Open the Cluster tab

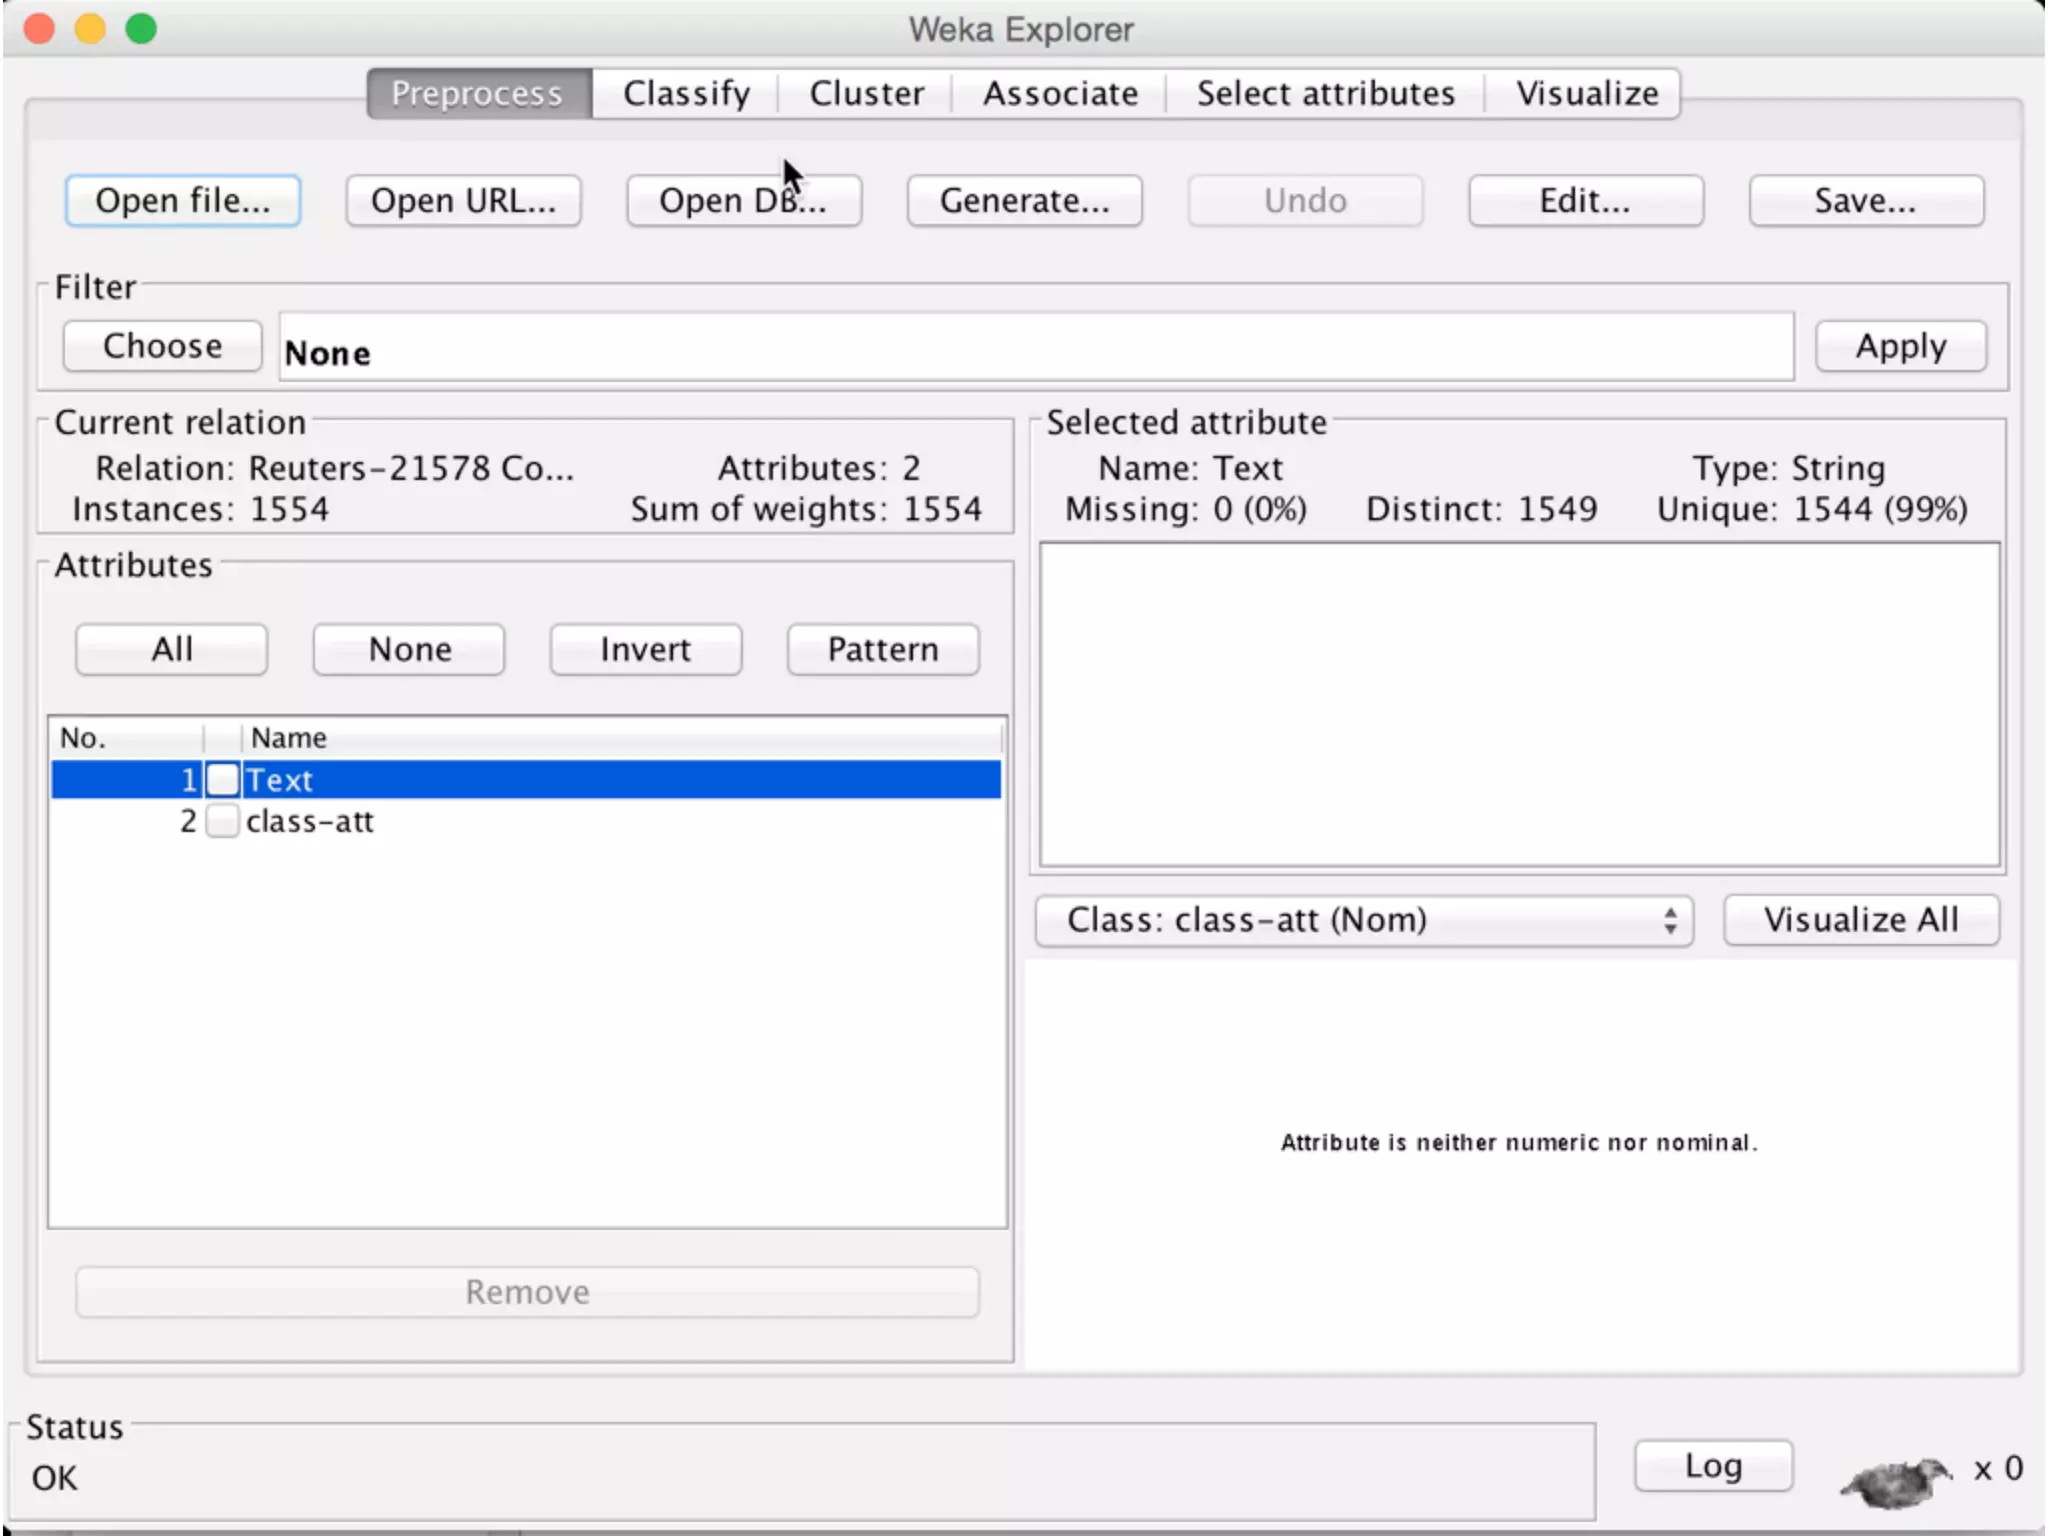[866, 93]
